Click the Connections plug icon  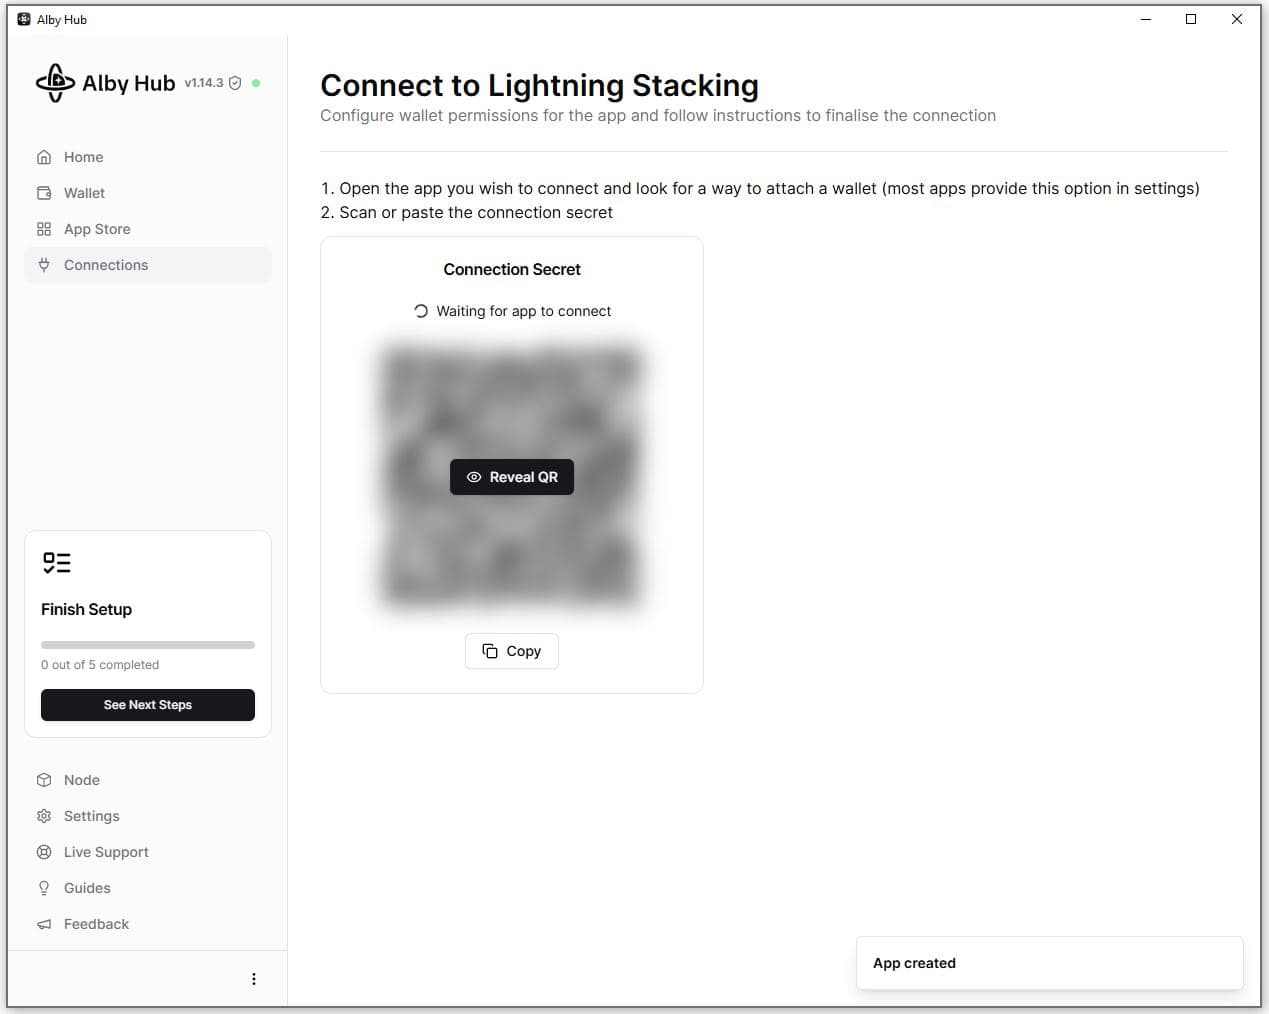[44, 265]
